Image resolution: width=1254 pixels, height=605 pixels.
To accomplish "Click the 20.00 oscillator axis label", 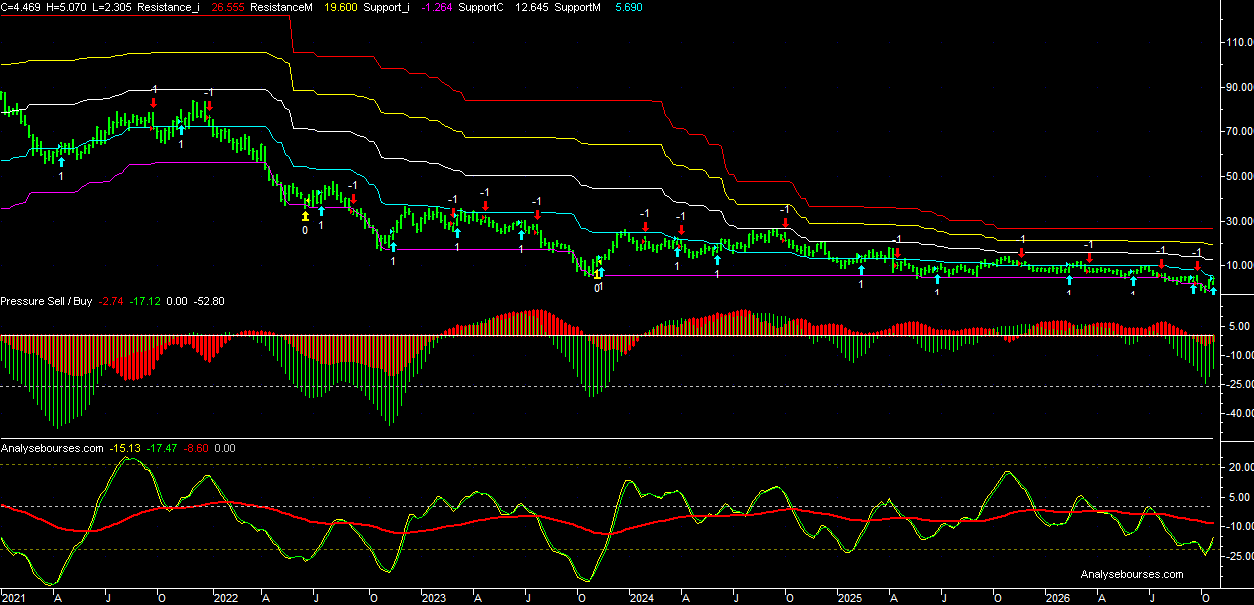I will pyautogui.click(x=1240, y=467).
